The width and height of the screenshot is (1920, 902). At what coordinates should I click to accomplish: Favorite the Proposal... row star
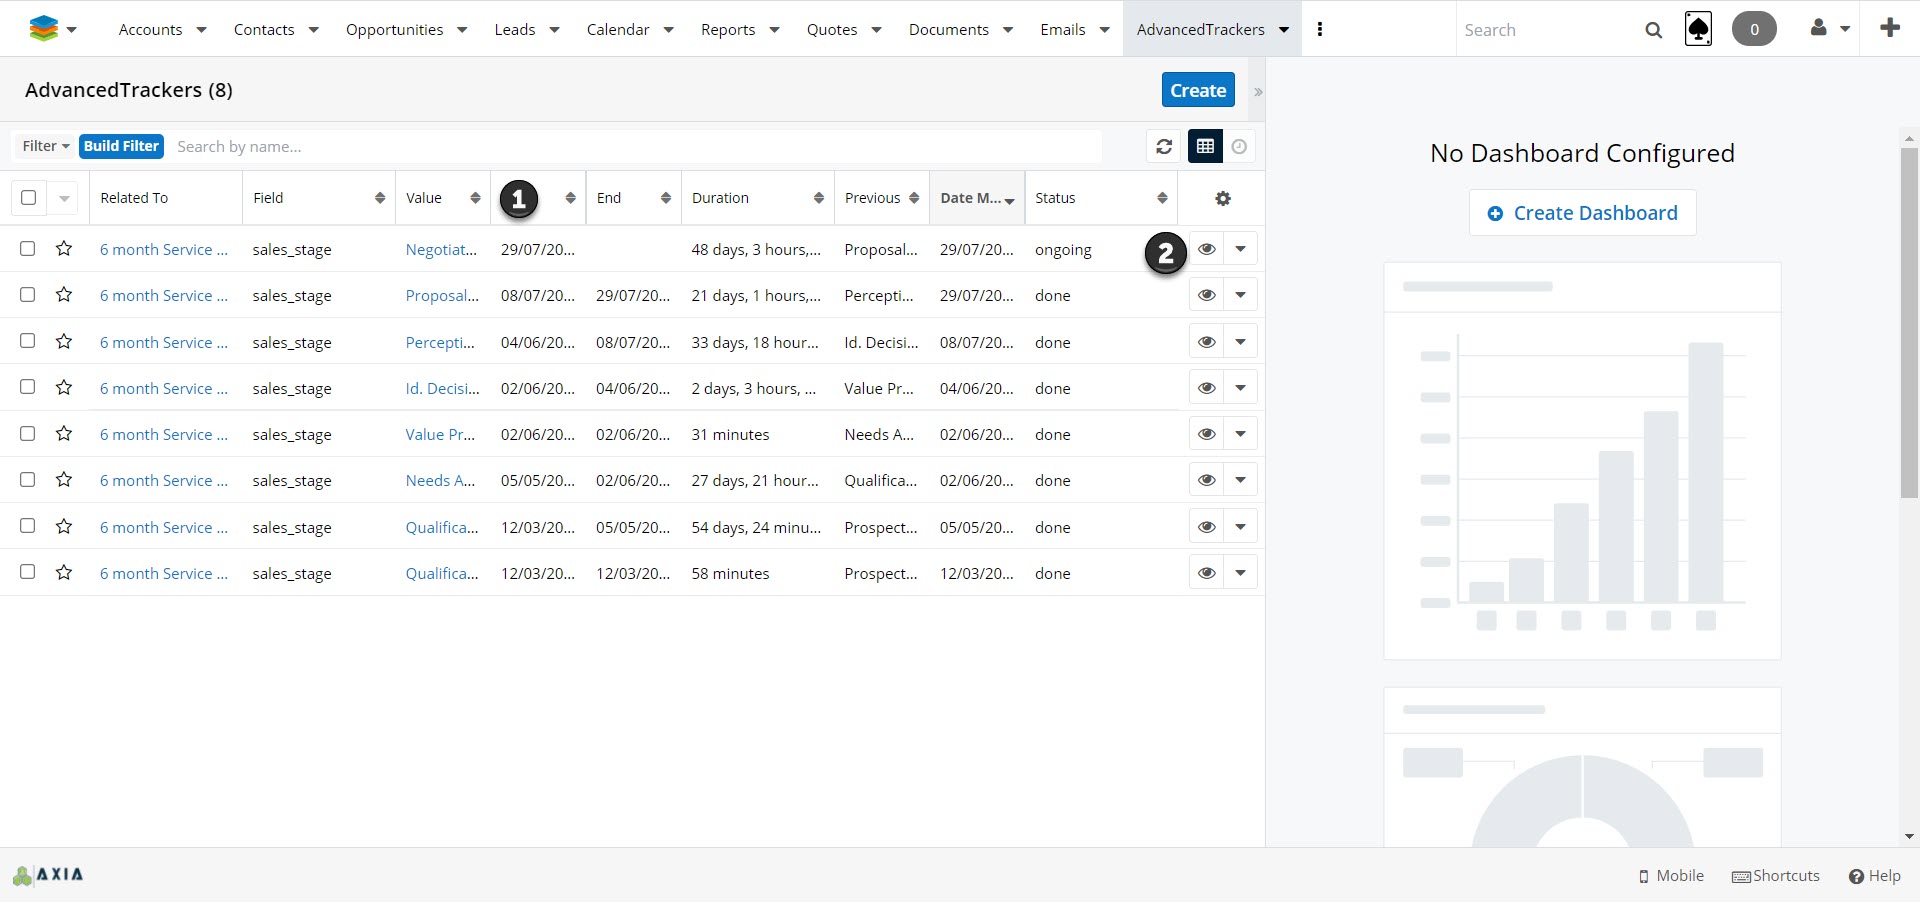tap(64, 294)
